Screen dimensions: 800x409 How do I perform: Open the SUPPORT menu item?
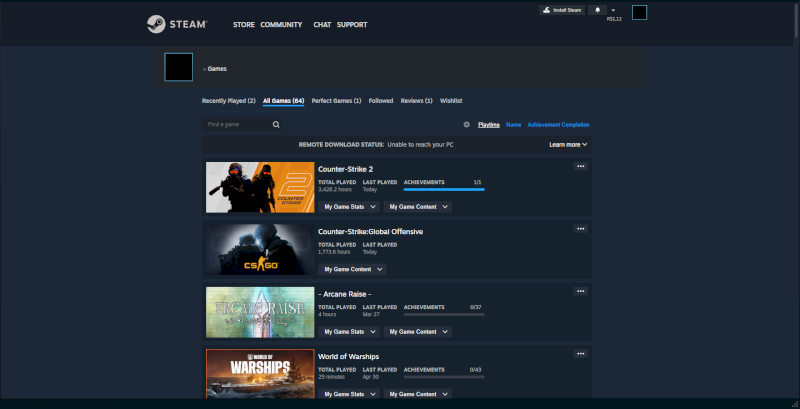[x=352, y=24]
